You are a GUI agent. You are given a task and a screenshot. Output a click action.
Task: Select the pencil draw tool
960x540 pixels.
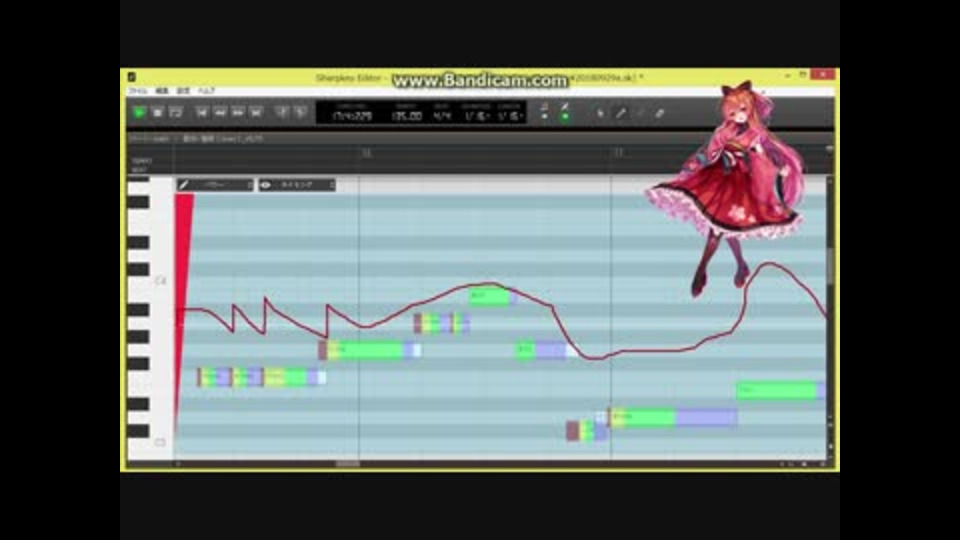click(x=620, y=113)
